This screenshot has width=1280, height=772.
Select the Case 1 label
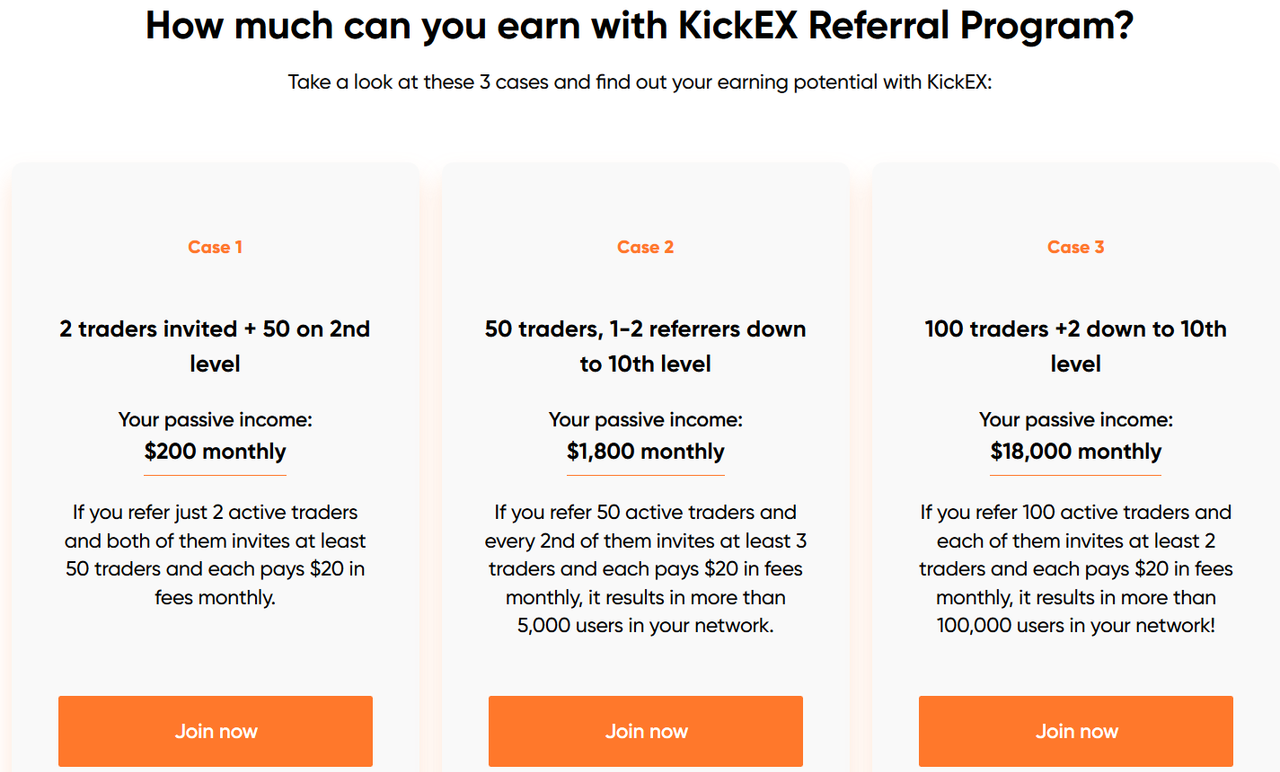coord(215,247)
